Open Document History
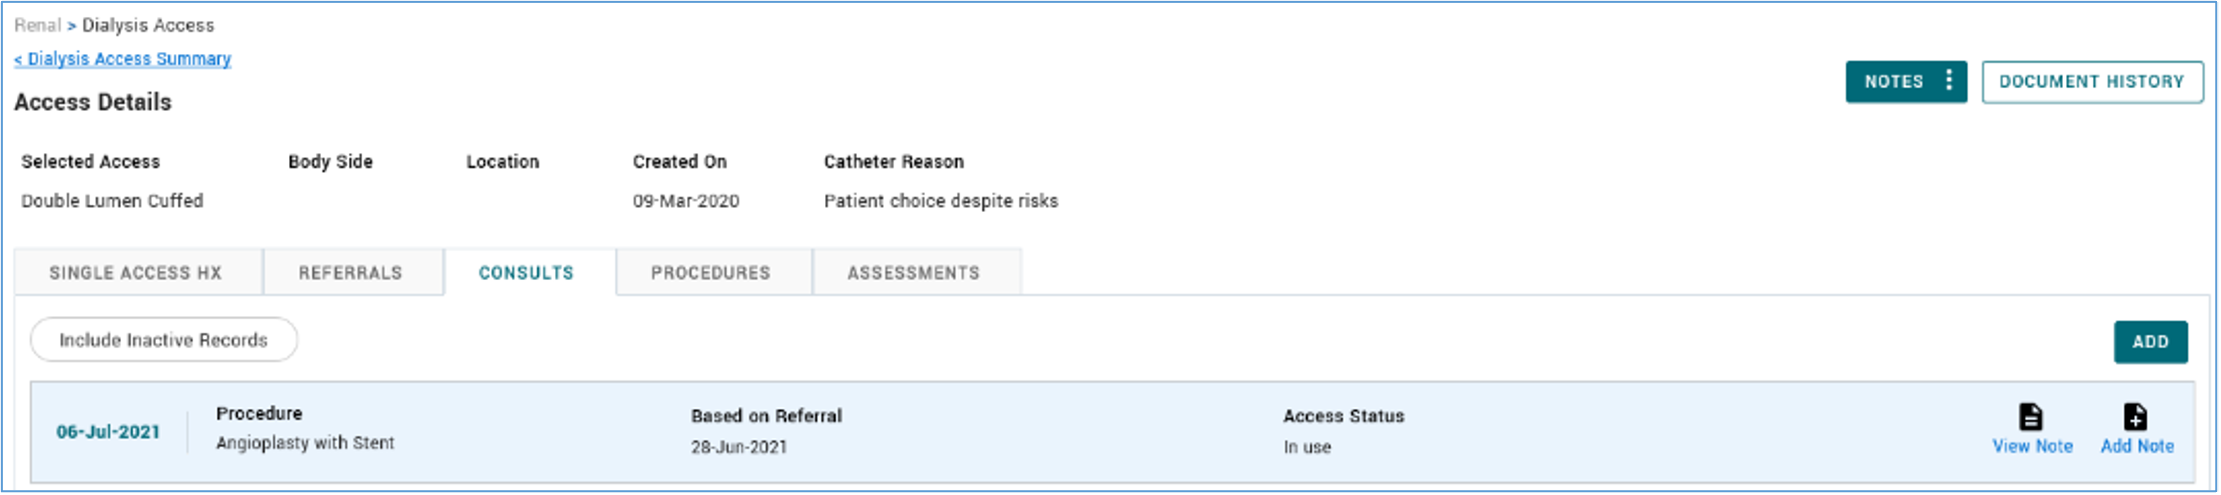2221x495 pixels. tap(2092, 82)
